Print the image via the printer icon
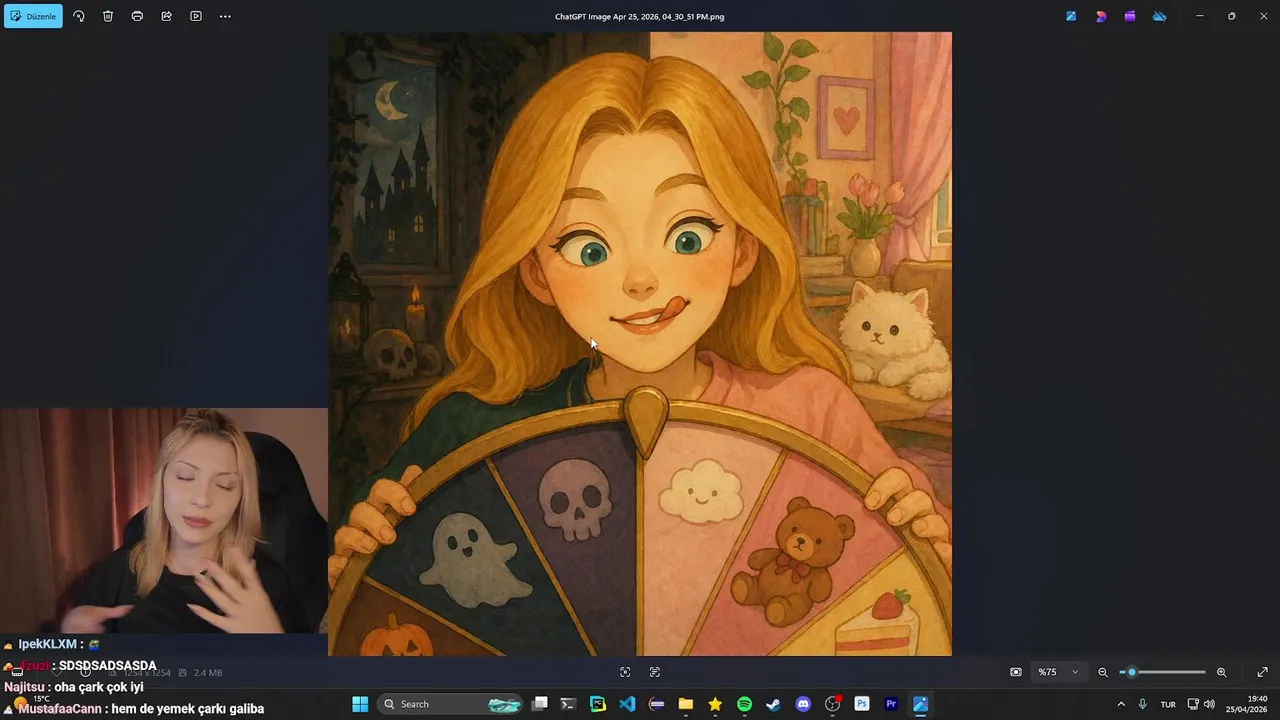1280x720 pixels. click(x=137, y=16)
